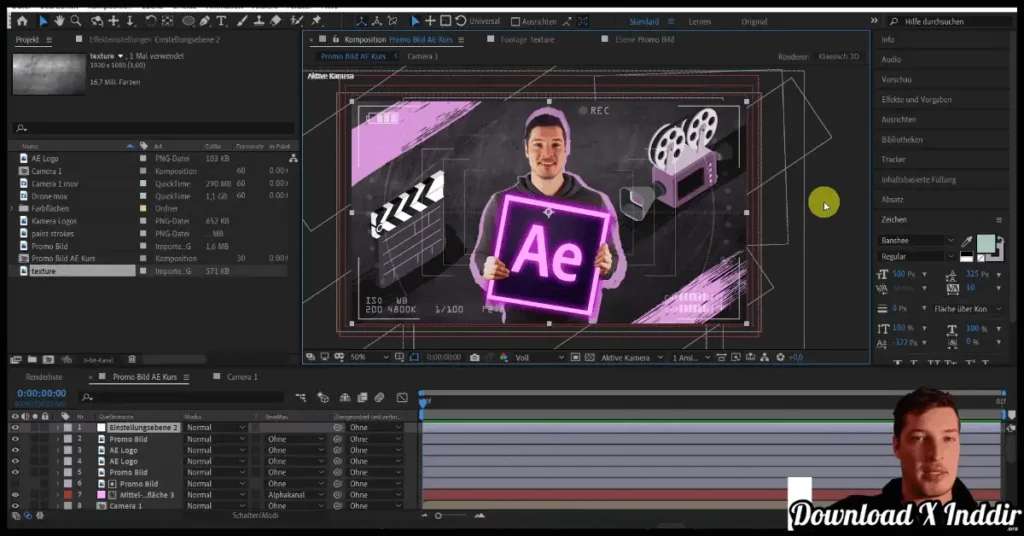The image size is (1024, 536).
Task: Toggle the Ausrichten snapping checkbox
Action: coord(515,22)
